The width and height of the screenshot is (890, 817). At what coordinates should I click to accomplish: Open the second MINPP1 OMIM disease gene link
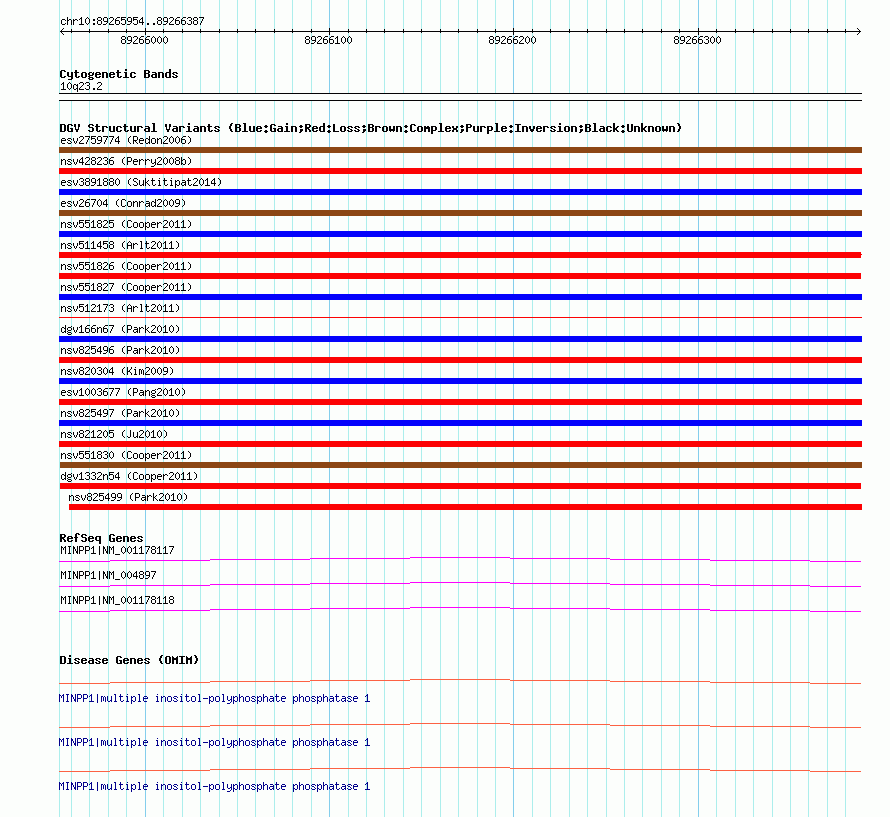click(x=214, y=743)
